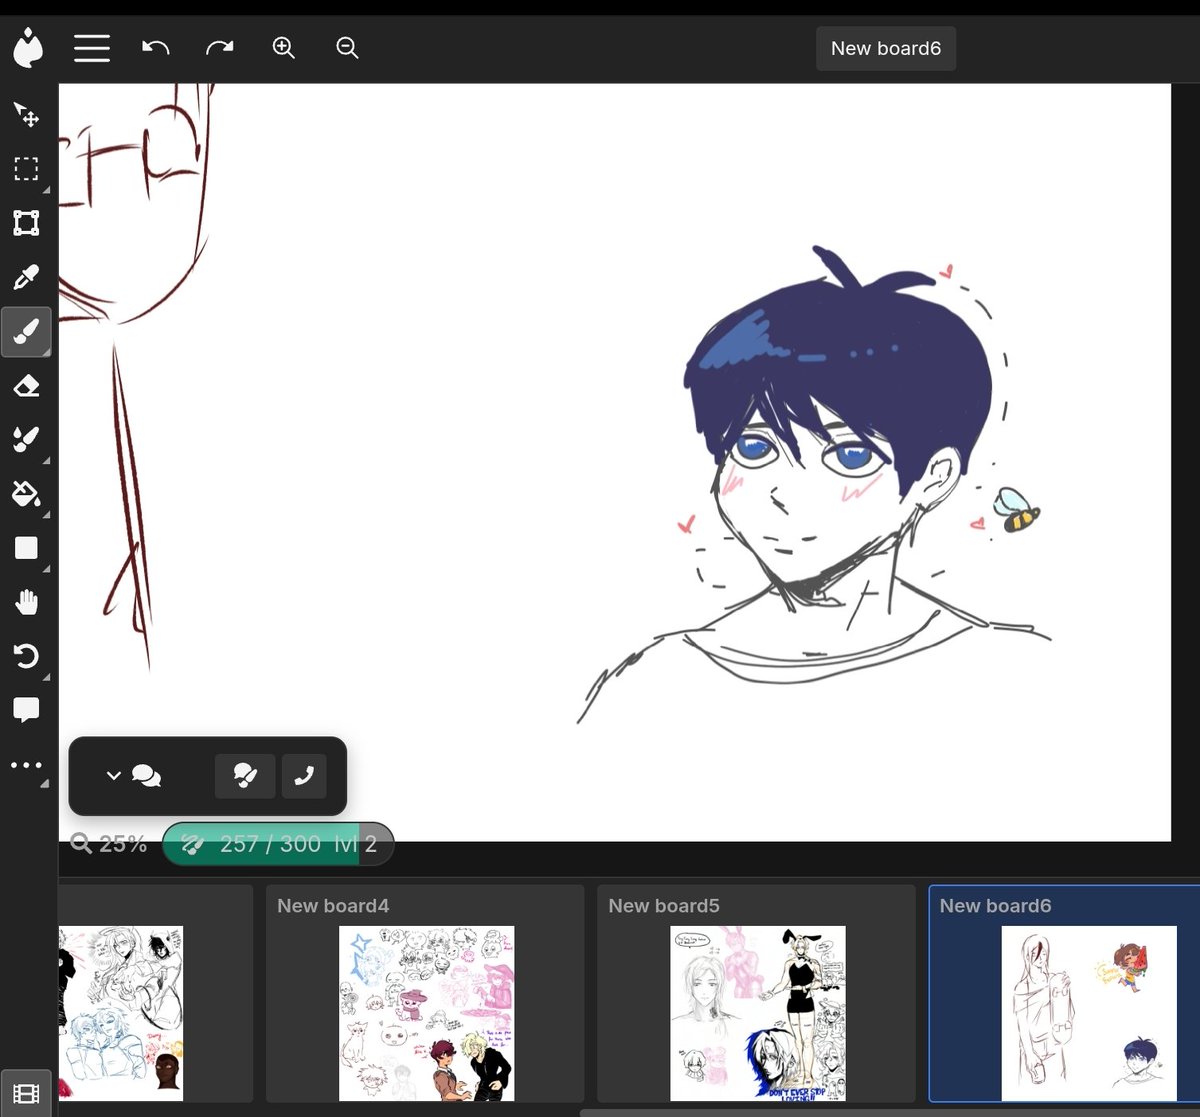The width and height of the screenshot is (1200, 1117).
Task: Zoom out of the canvas
Action: 347,48
